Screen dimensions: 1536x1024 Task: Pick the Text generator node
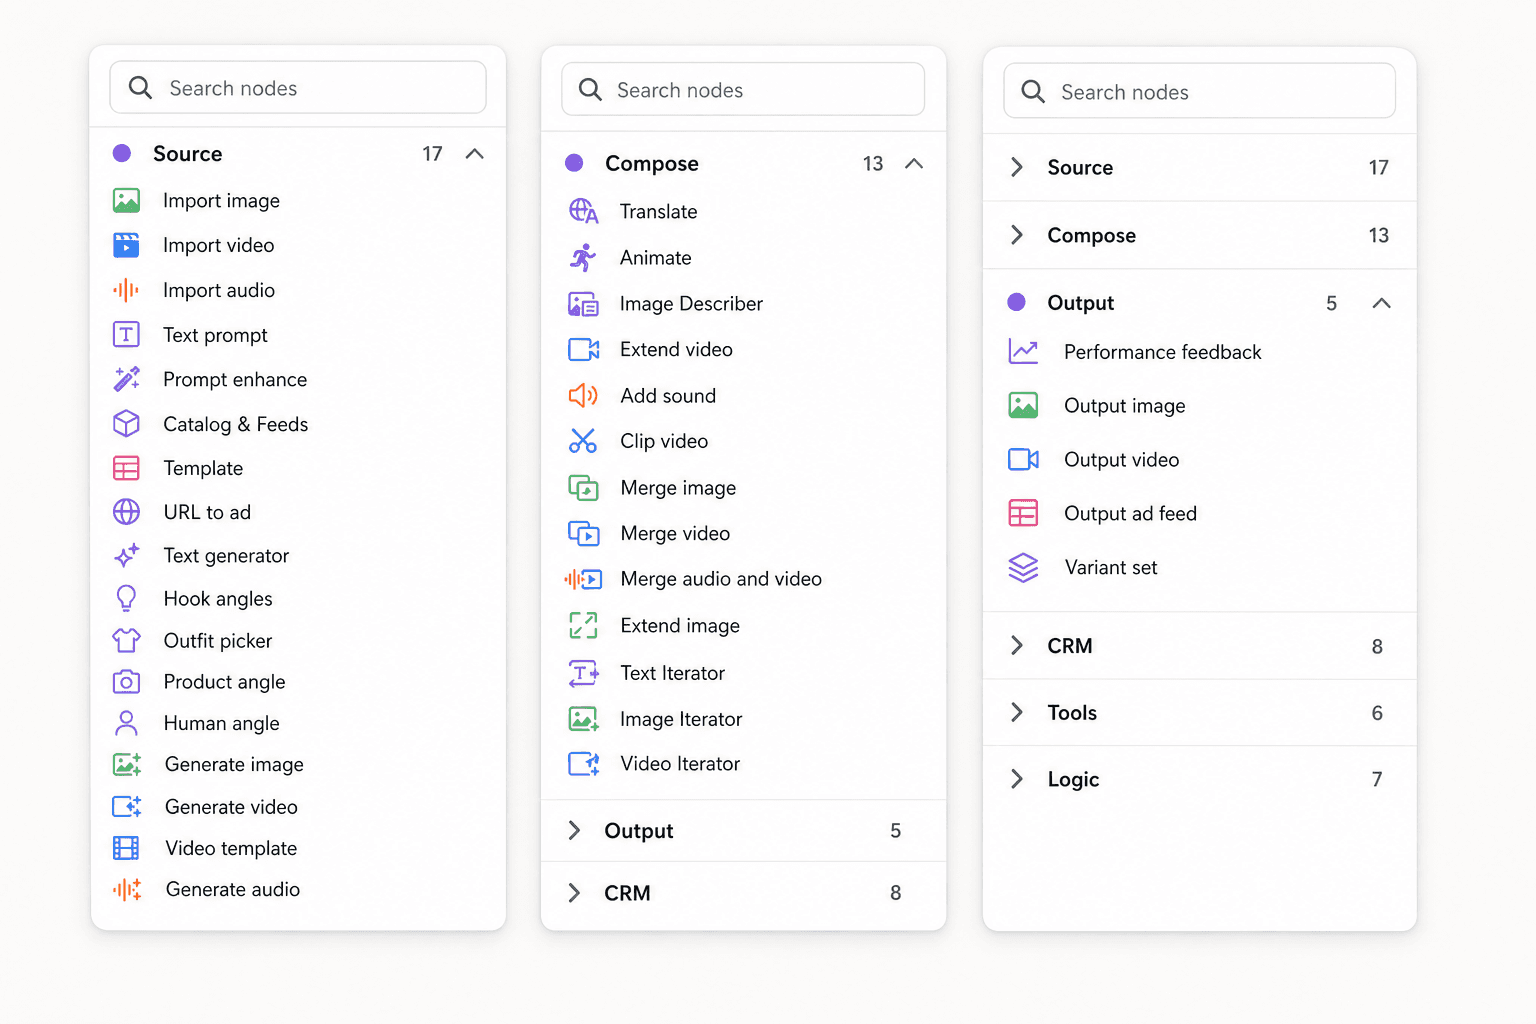click(298, 555)
